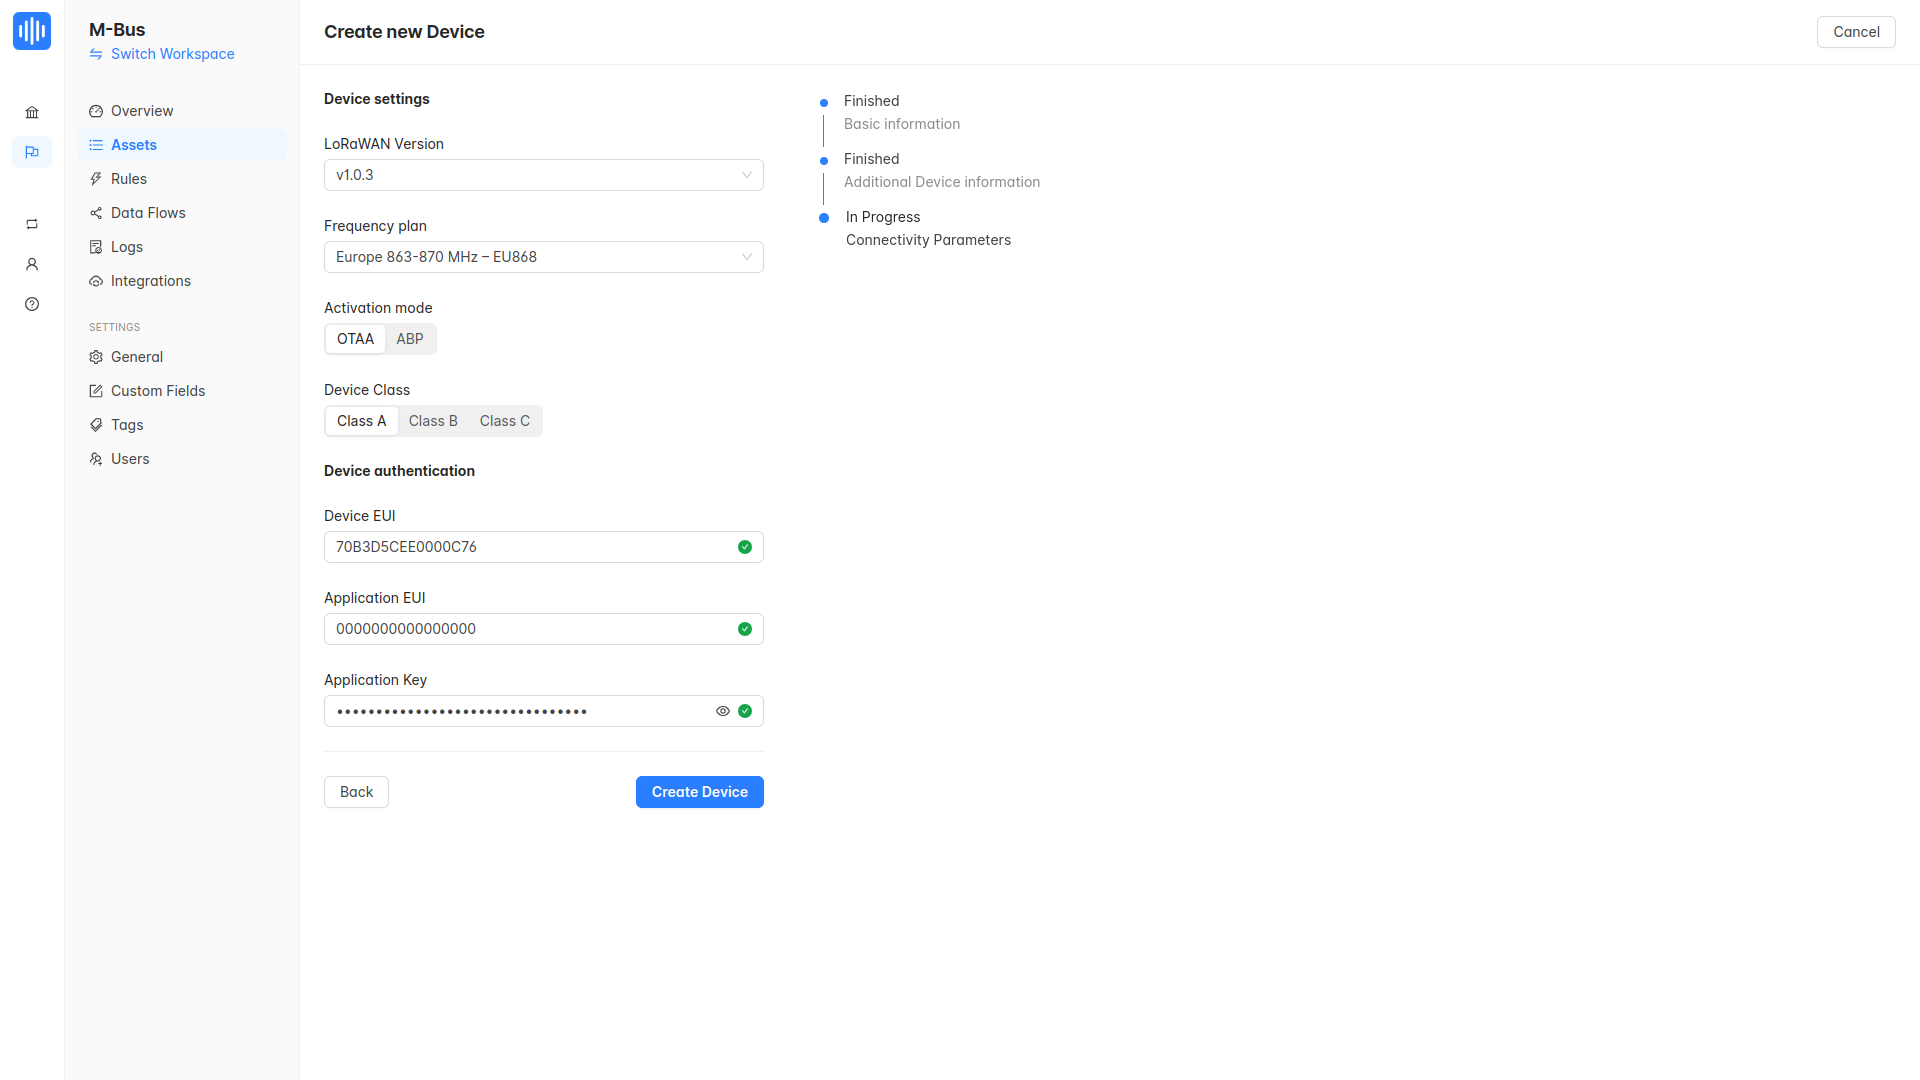The image size is (1920, 1080).
Task: Click the flag workspace icon in rail
Action: 32,152
